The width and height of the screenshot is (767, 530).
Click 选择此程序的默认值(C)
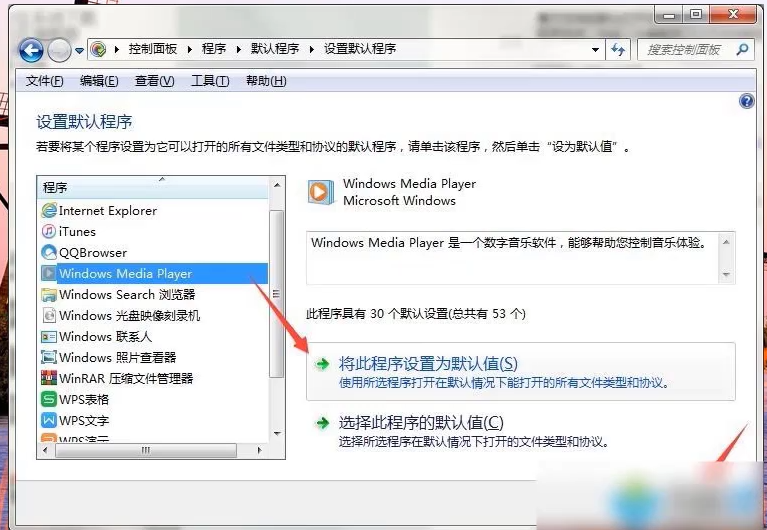[421, 423]
